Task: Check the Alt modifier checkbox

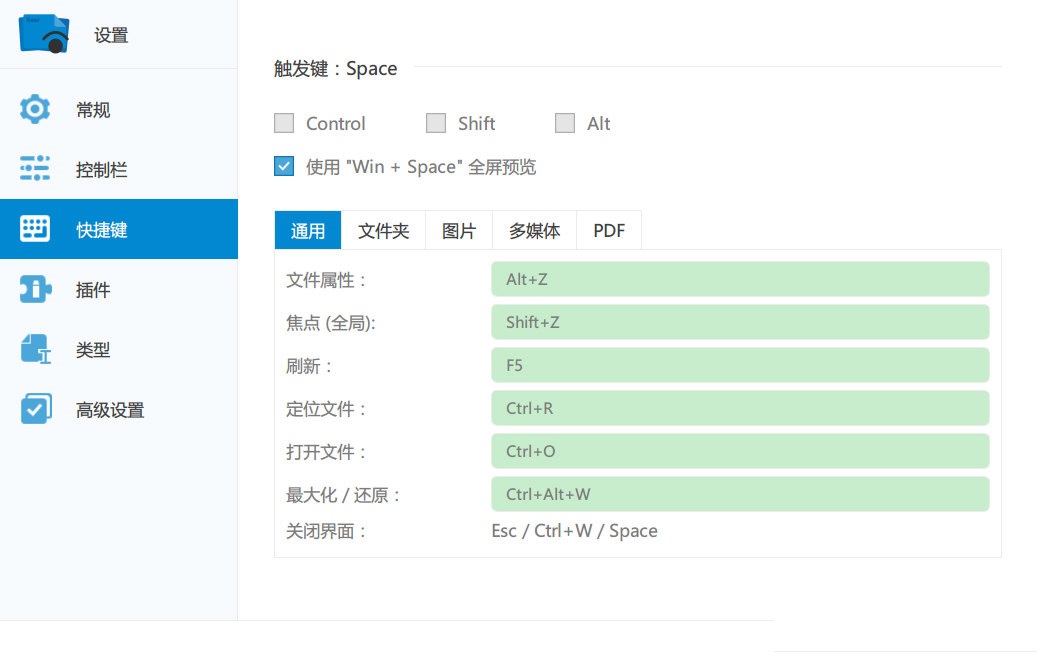Action: [x=565, y=123]
